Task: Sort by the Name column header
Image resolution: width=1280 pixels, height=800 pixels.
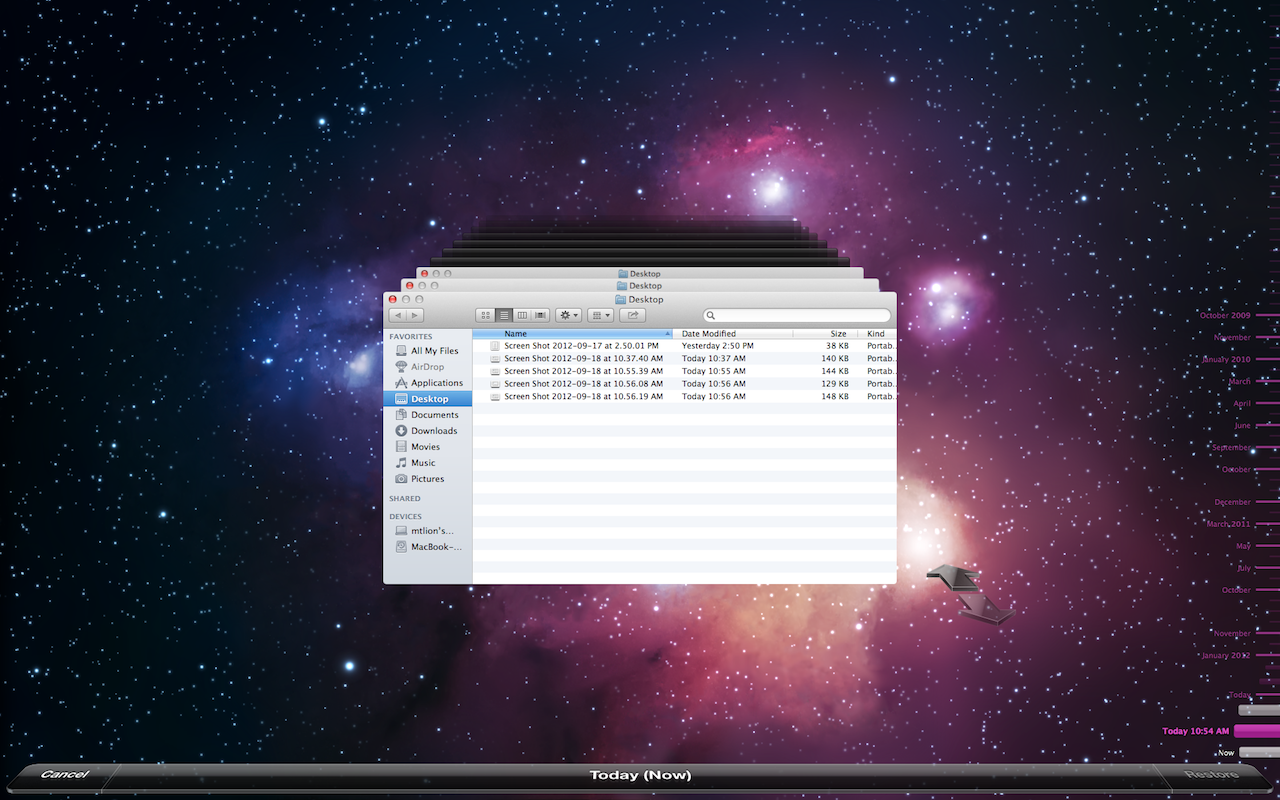Action: point(573,334)
